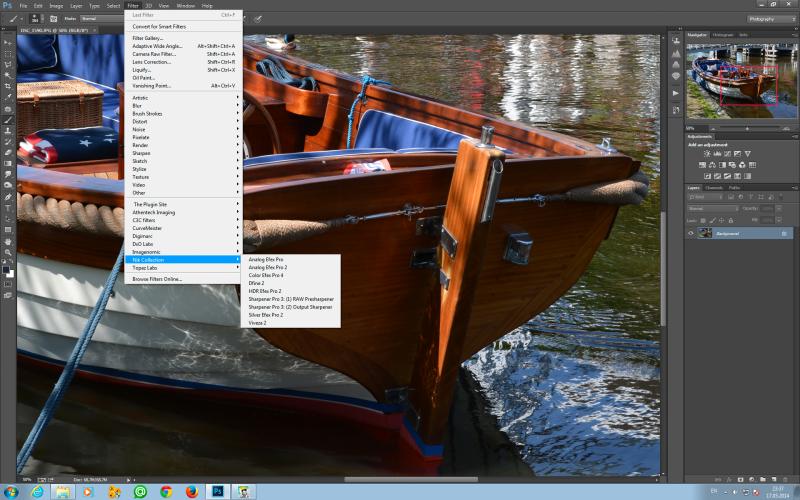
Task: Select the Lasso tool
Action: 8,65
